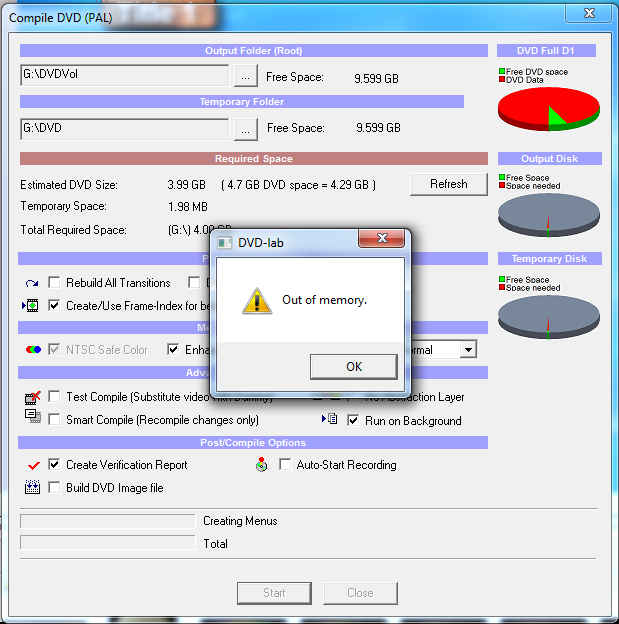Click the Start button

(274, 593)
